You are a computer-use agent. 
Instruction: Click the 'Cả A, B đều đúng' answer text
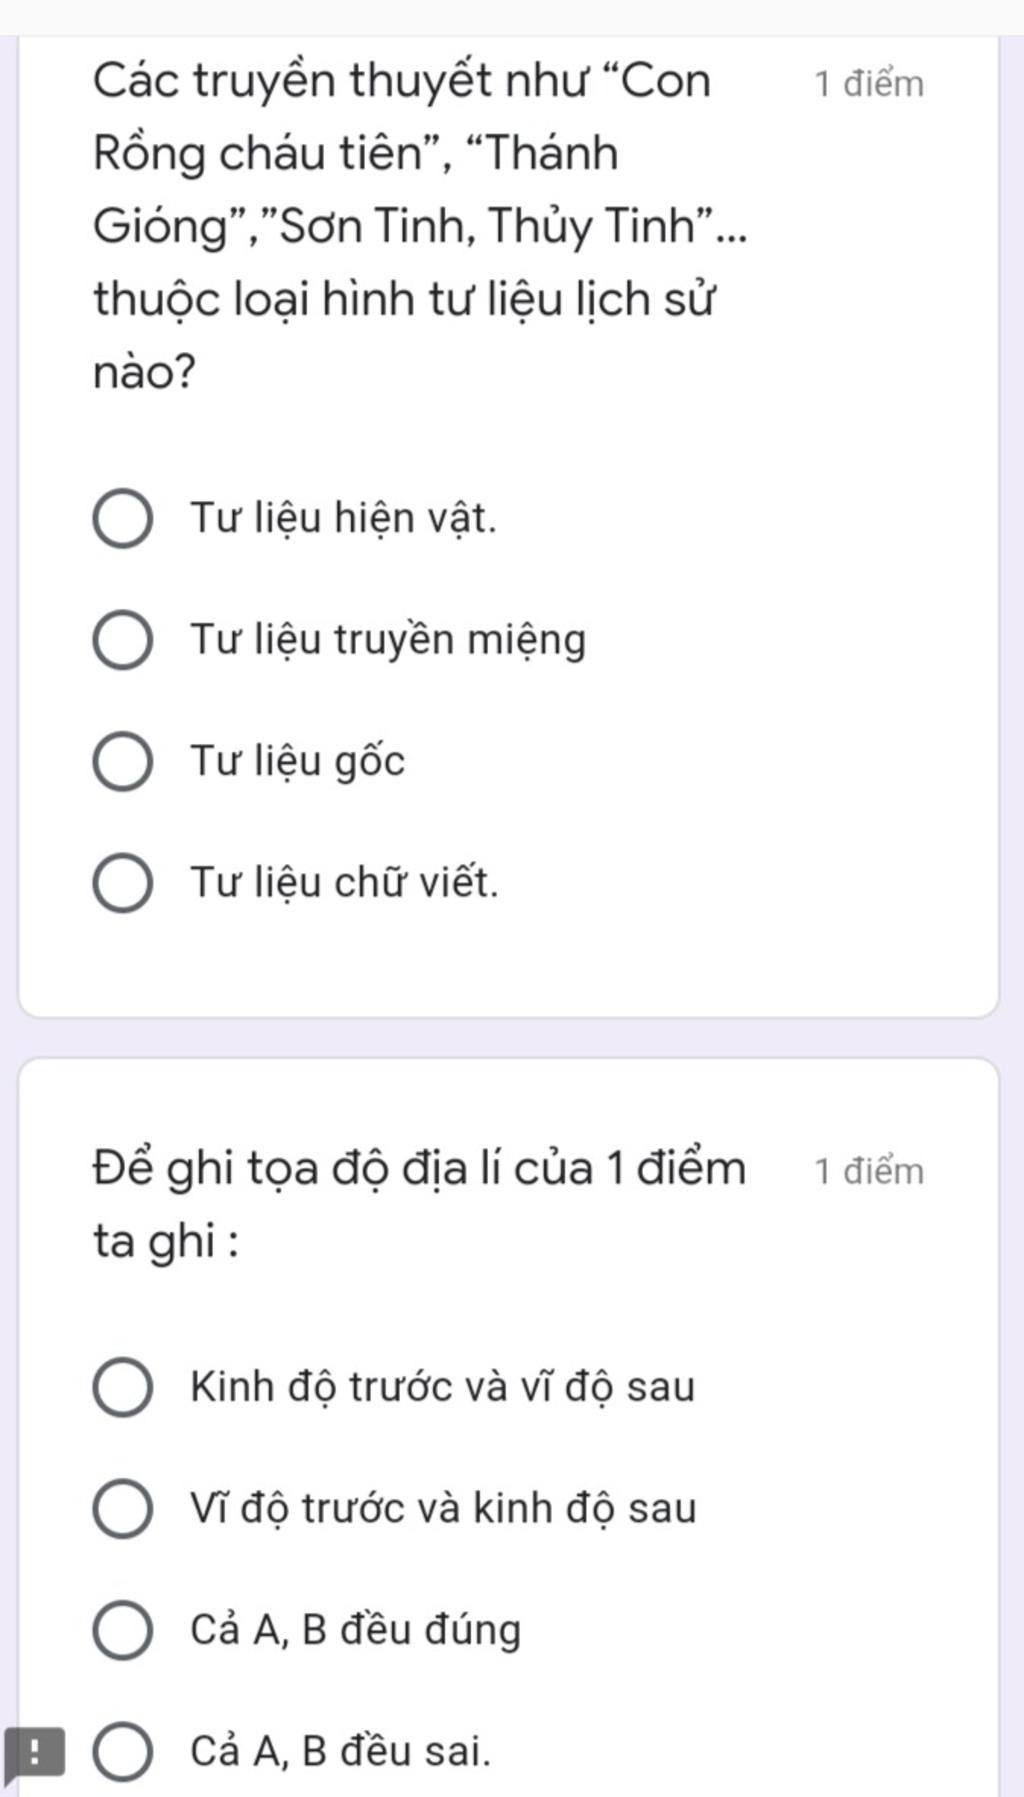coord(356,1630)
